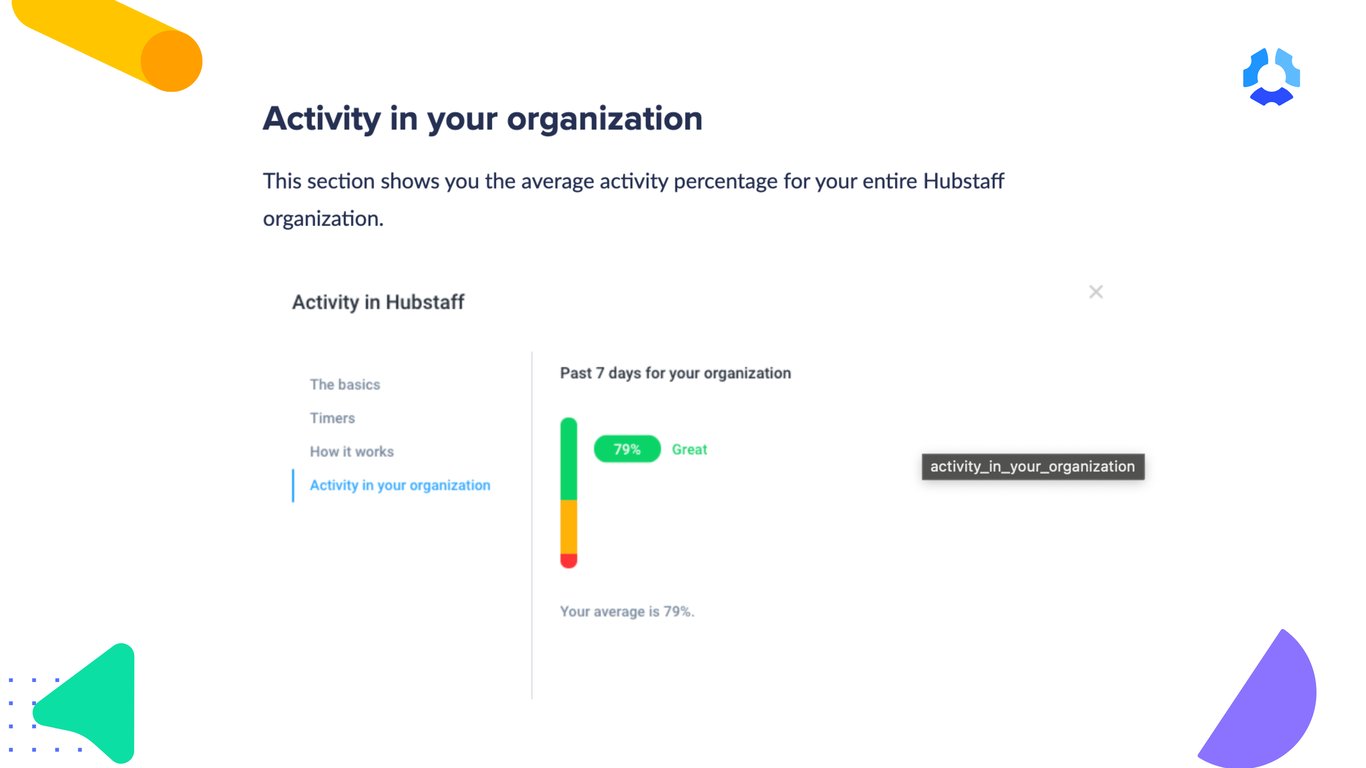Click the green triangle shape

point(88,703)
